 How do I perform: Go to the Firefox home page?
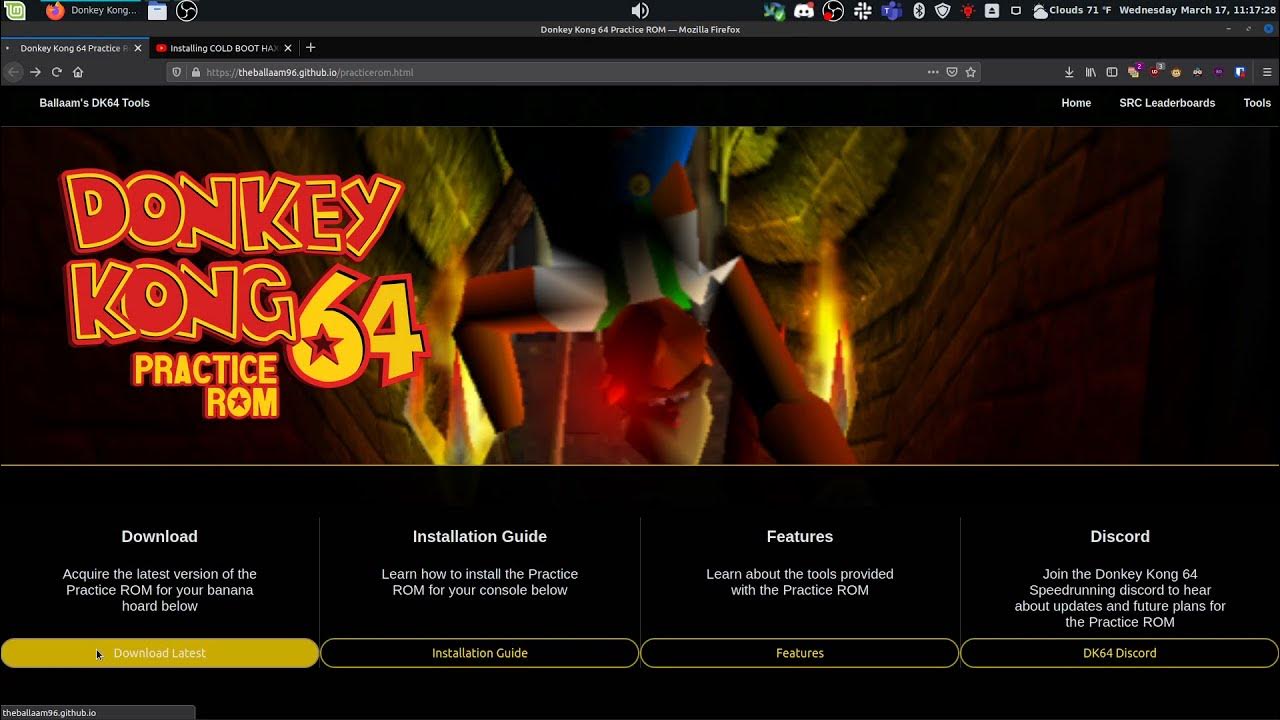click(x=78, y=72)
